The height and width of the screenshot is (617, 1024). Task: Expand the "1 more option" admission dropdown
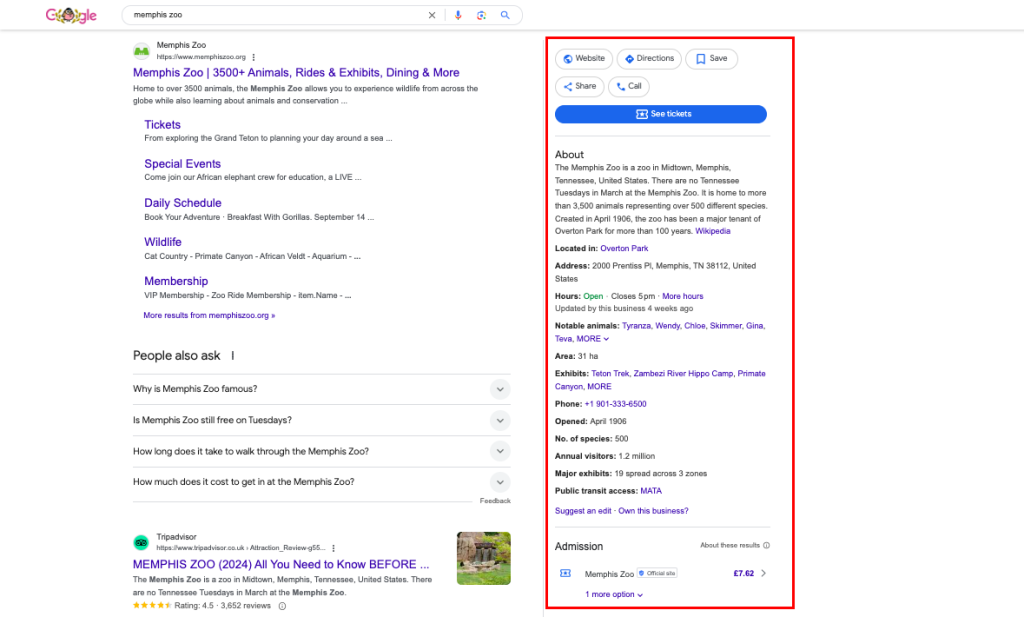pyautogui.click(x=614, y=594)
